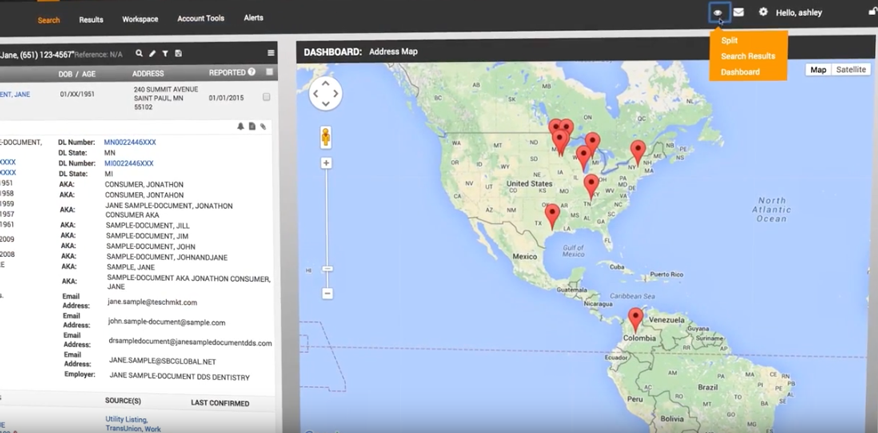Click the map pin over Colombia
The width and height of the screenshot is (878, 433).
click(x=635, y=319)
